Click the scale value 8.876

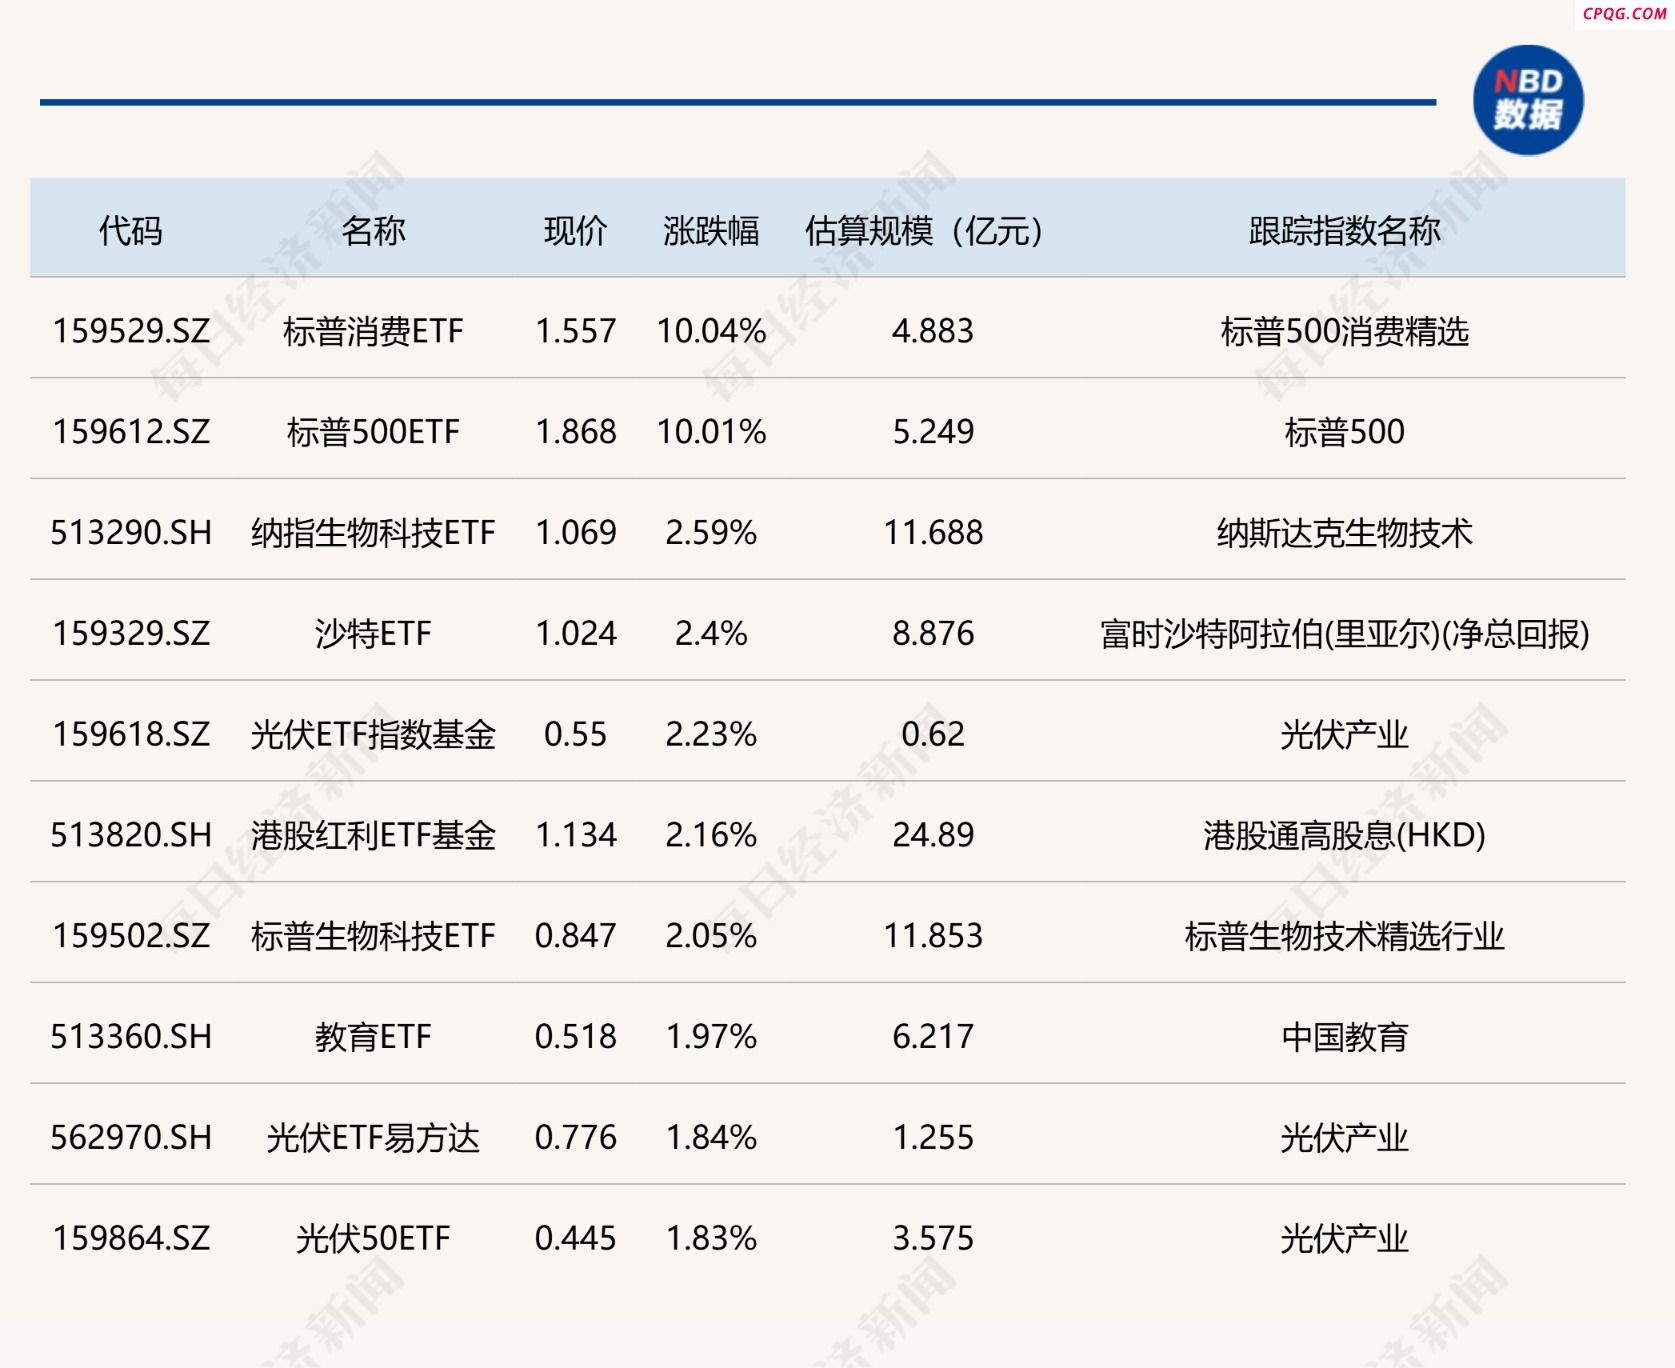click(933, 634)
